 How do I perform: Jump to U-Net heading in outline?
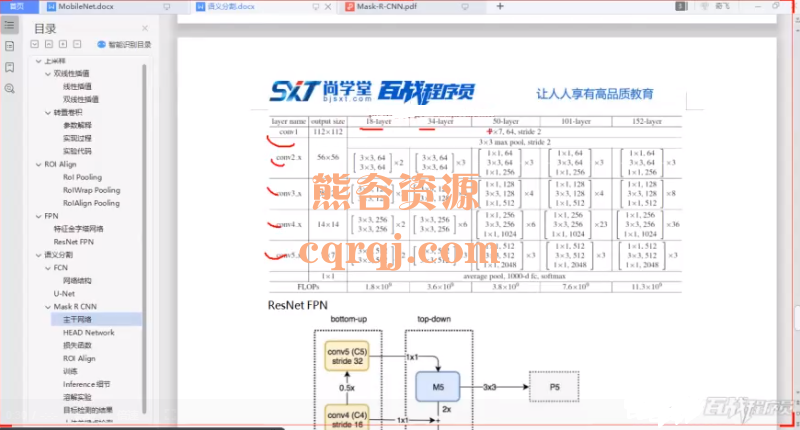pos(64,294)
